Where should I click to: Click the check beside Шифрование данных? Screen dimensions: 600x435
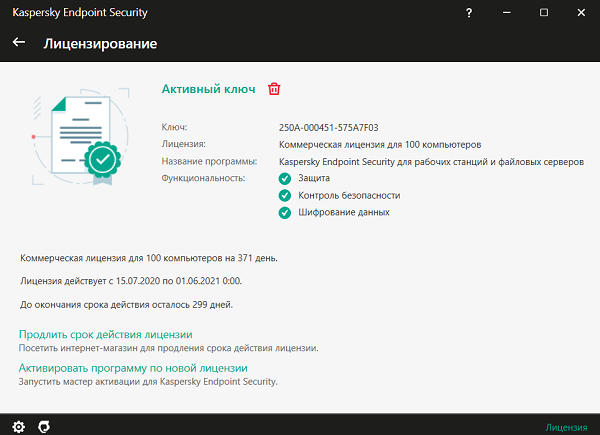tap(285, 212)
